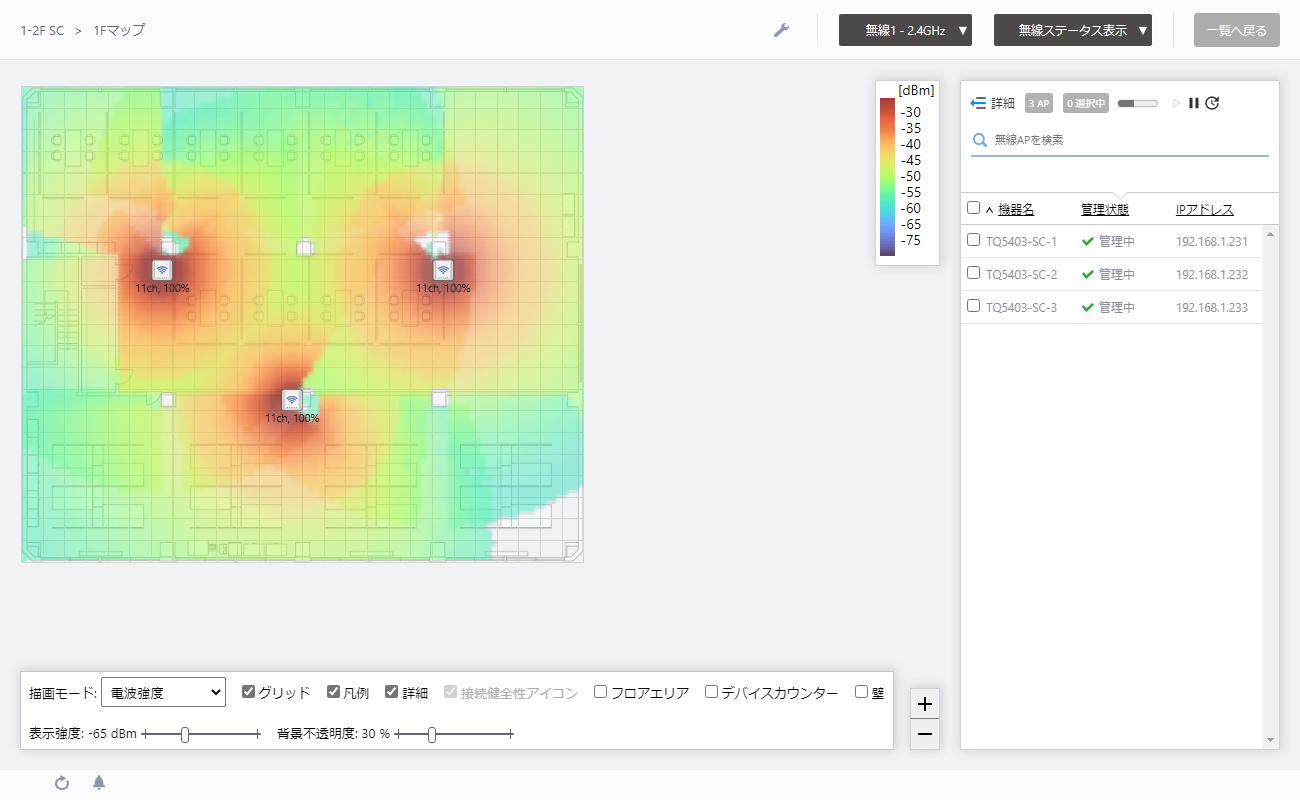Open the wrench settings icon
The height and width of the screenshot is (800, 1300).
point(782,30)
